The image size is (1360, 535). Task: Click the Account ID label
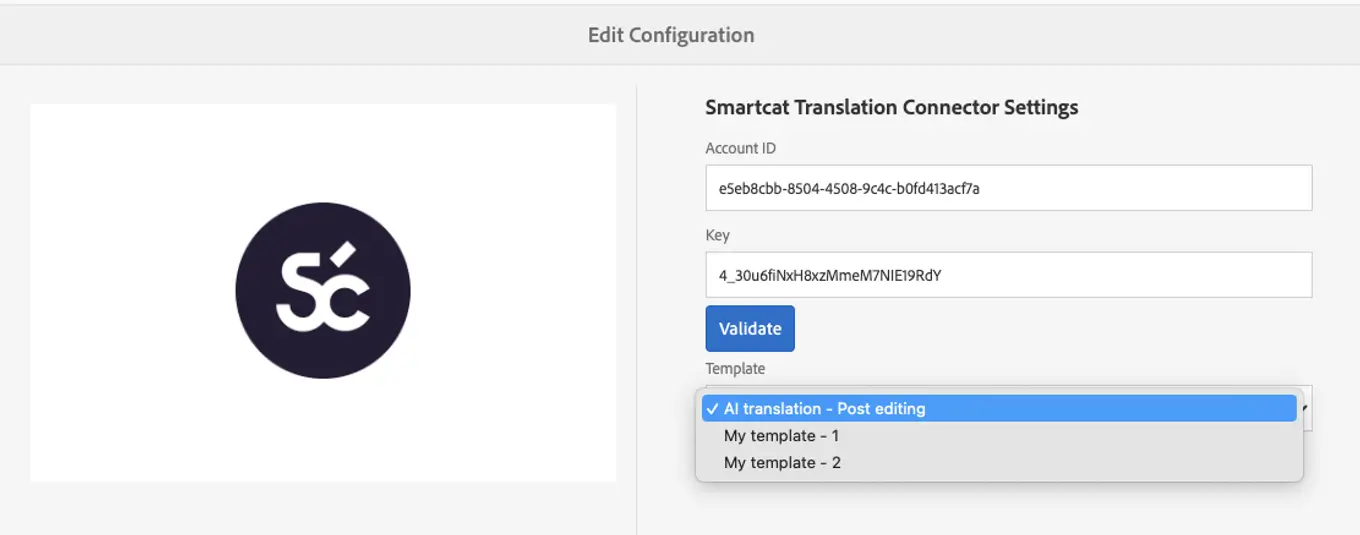pyautogui.click(x=741, y=148)
